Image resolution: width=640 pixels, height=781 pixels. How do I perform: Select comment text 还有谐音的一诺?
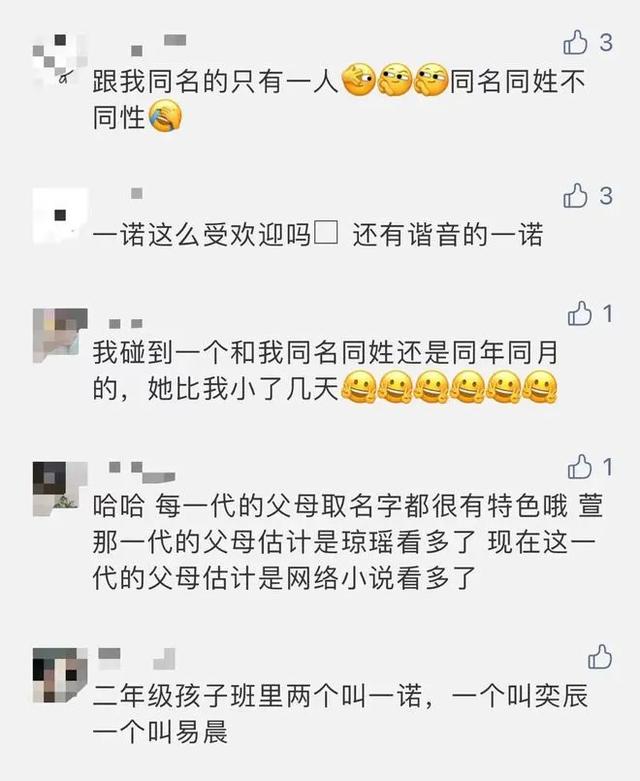point(448,235)
